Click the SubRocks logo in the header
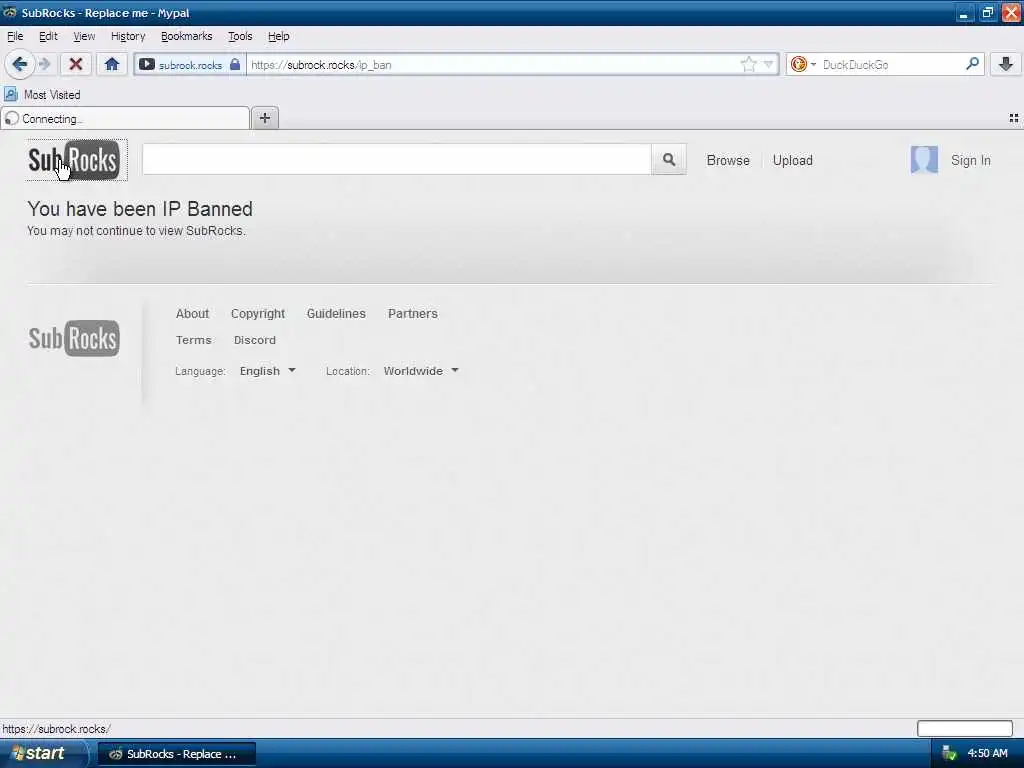Viewport: 1024px width, 768px height. 74,160
